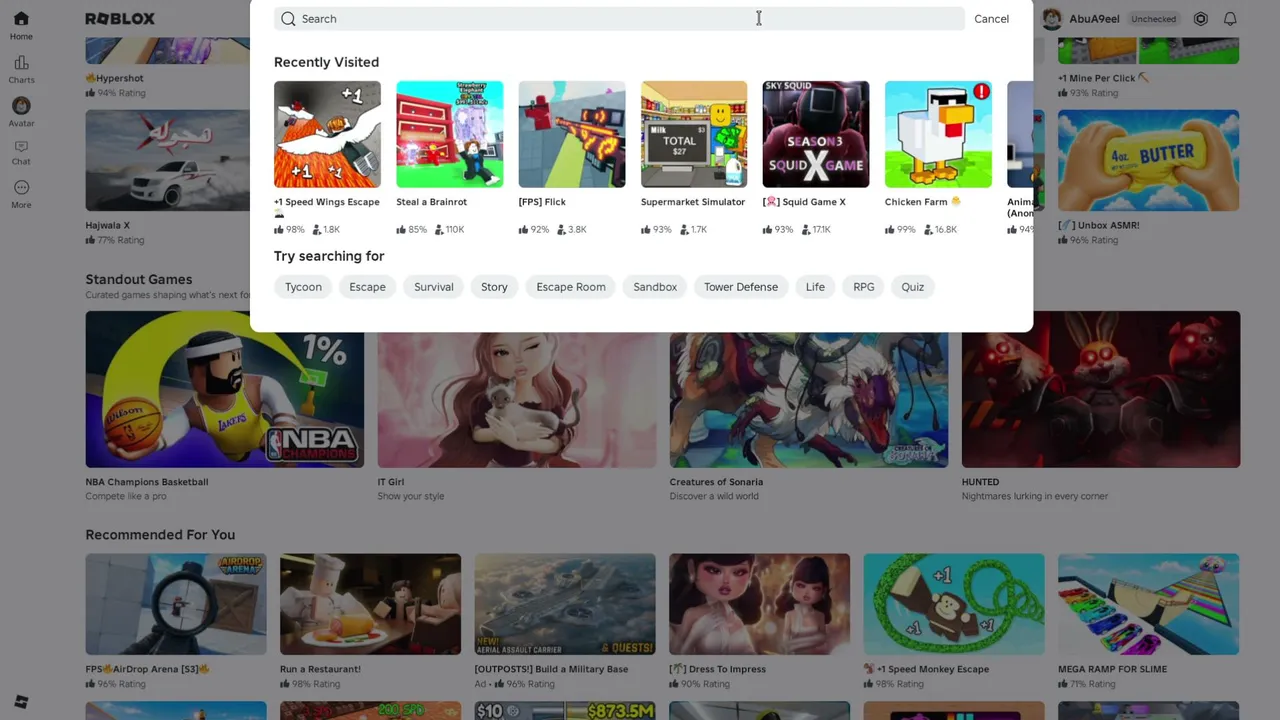This screenshot has width=1280, height=720.
Task: Click the Recommended For You heading
Action: 160,535
